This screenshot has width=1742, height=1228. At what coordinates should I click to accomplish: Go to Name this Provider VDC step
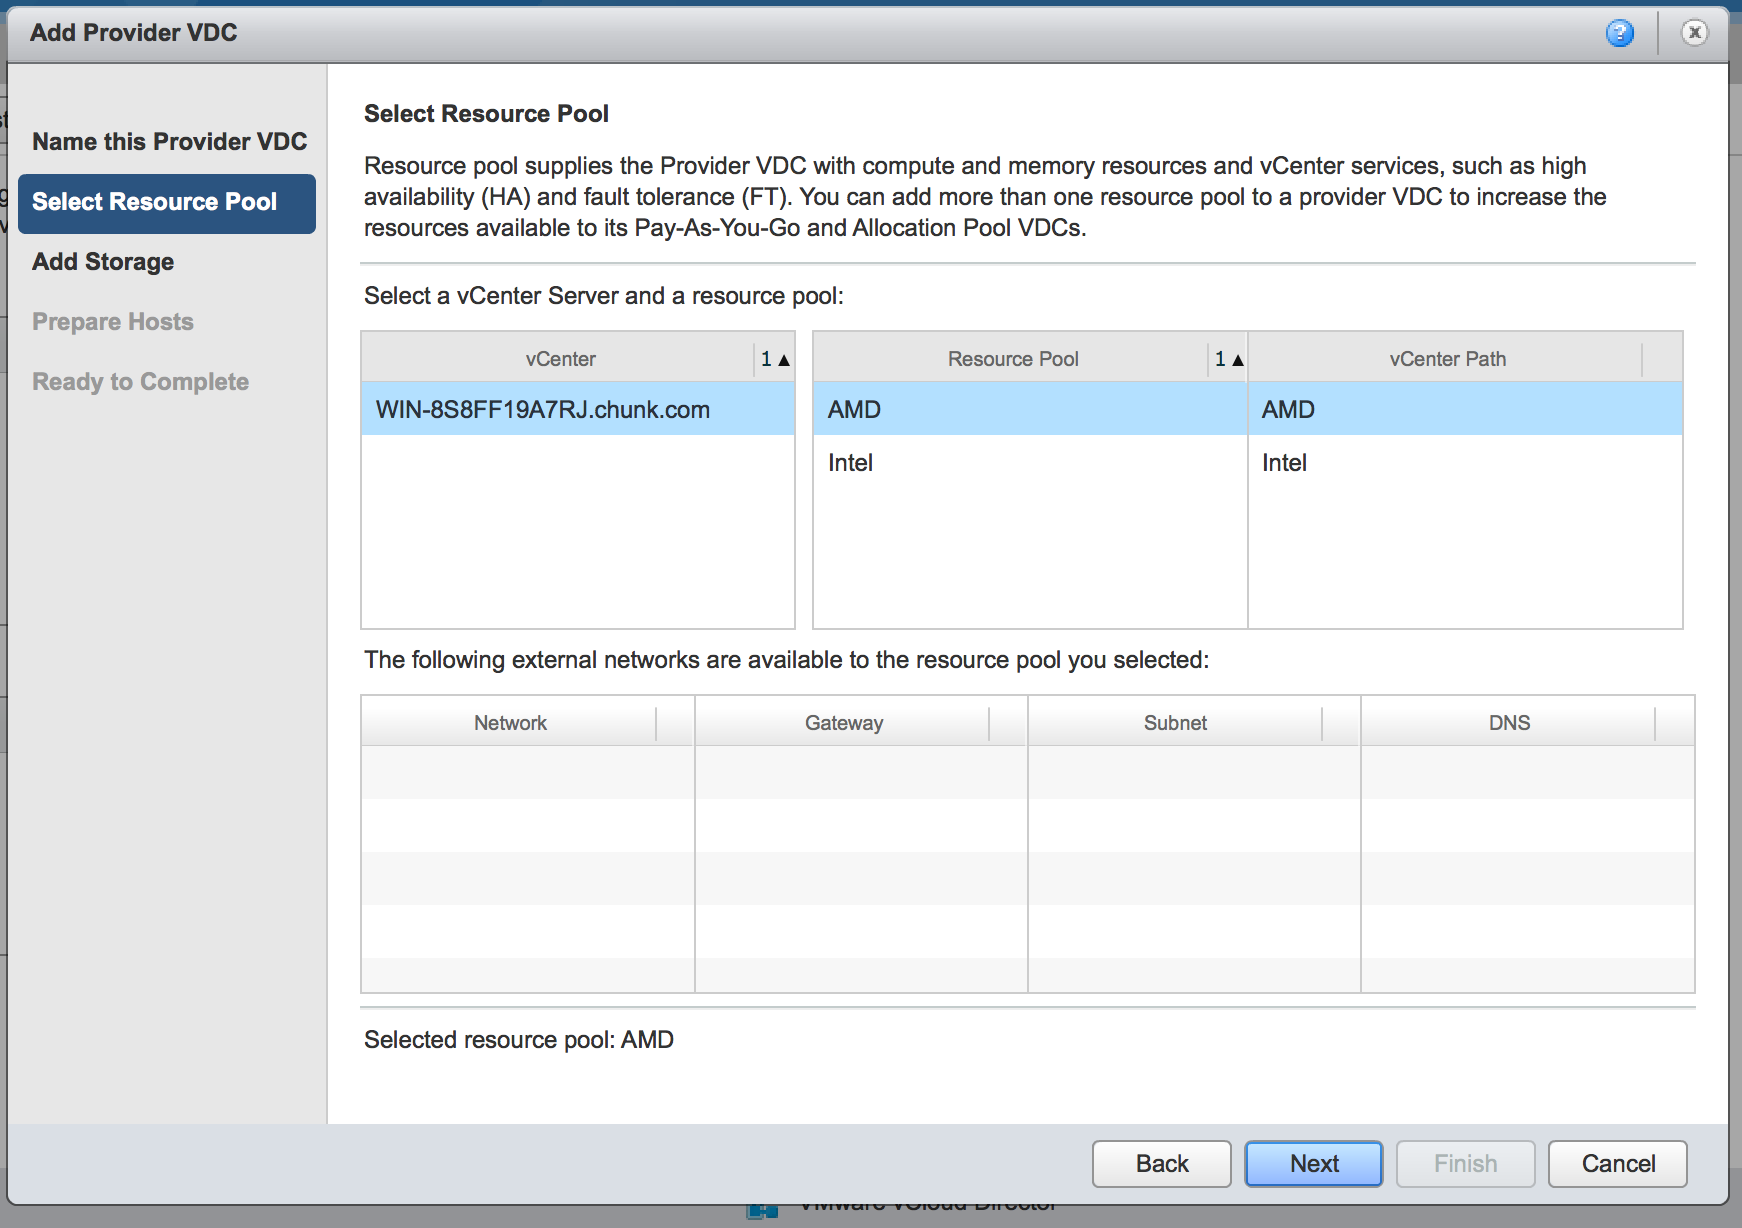point(169,142)
